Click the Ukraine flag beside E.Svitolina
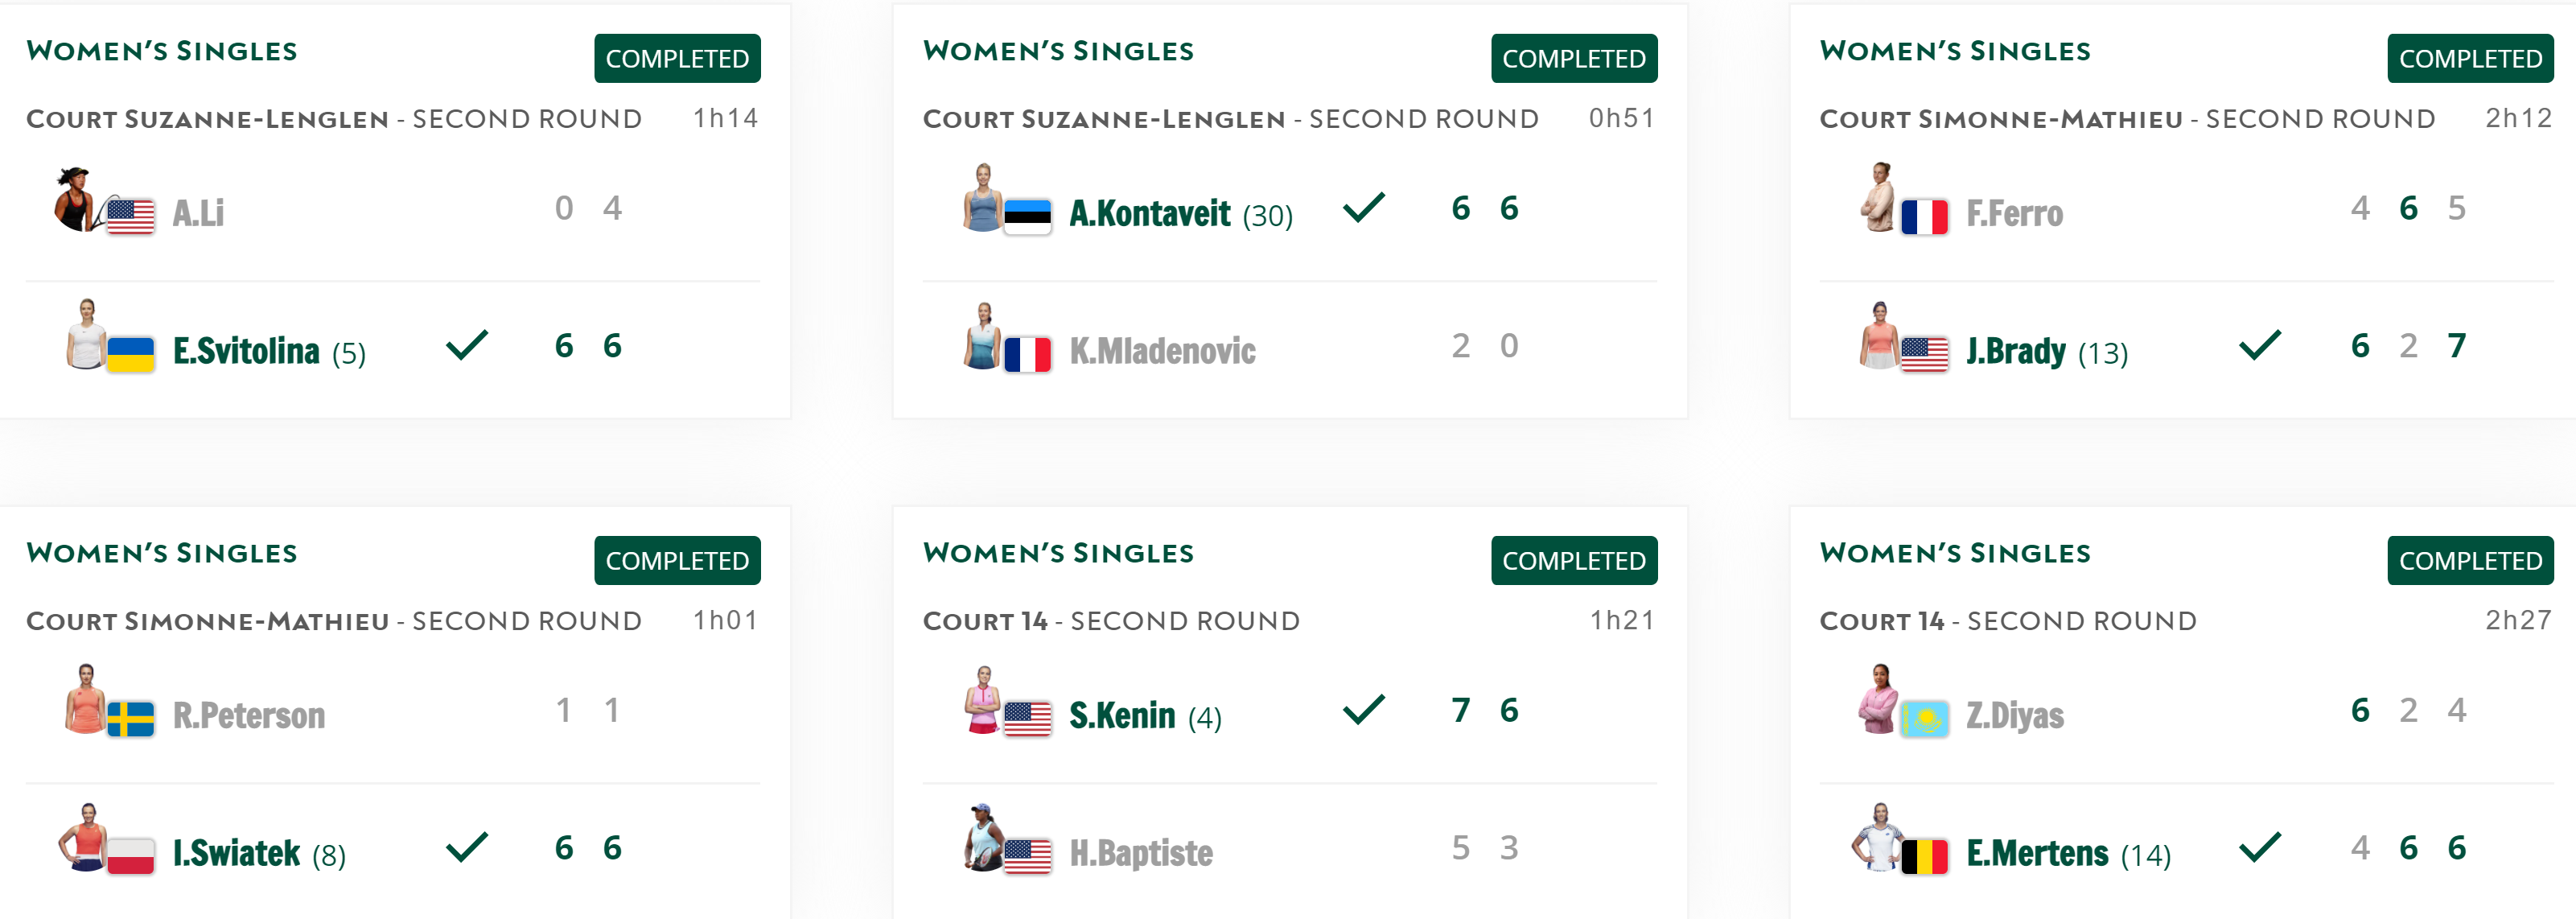The image size is (2576, 919). point(130,354)
